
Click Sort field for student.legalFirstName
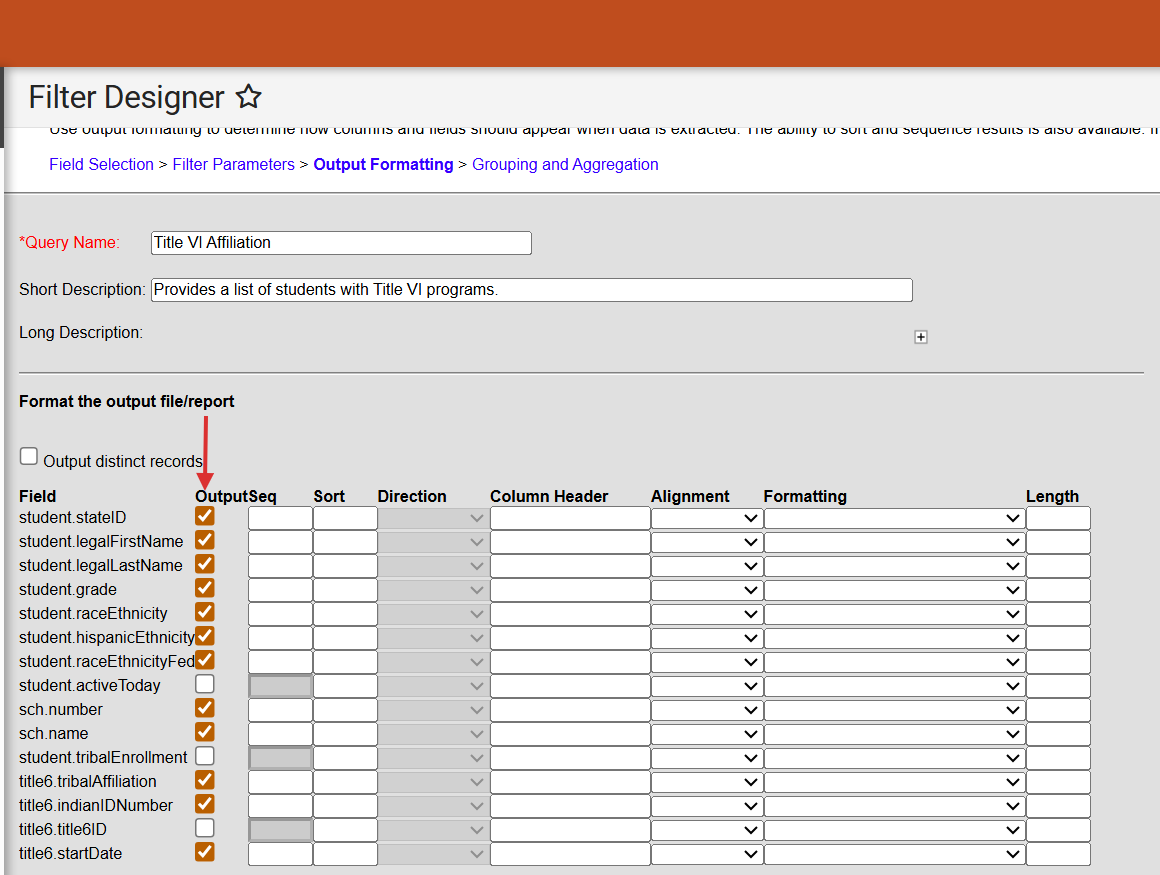(x=345, y=542)
